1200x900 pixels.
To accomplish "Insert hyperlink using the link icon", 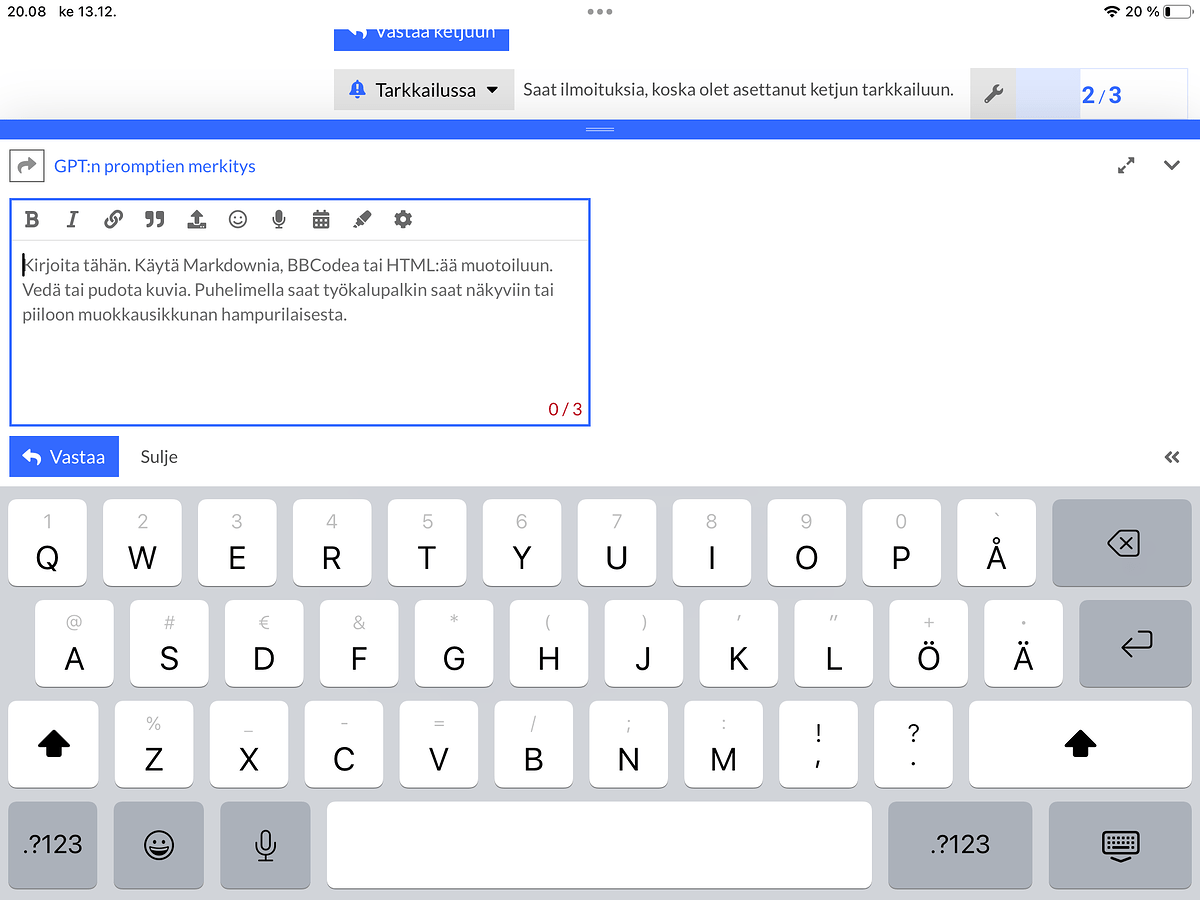I will (113, 220).
